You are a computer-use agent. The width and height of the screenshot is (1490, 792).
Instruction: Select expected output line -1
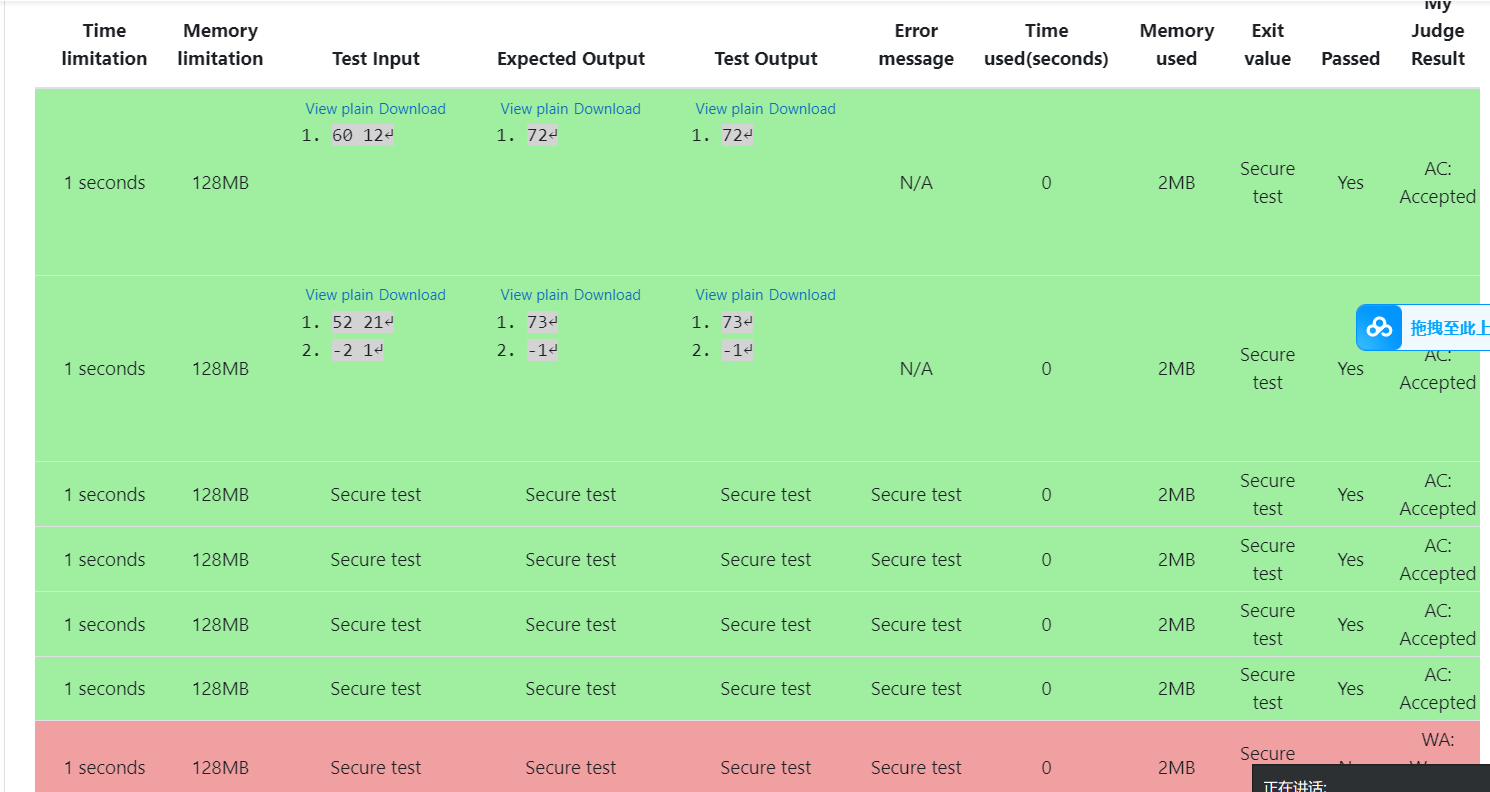coord(542,351)
